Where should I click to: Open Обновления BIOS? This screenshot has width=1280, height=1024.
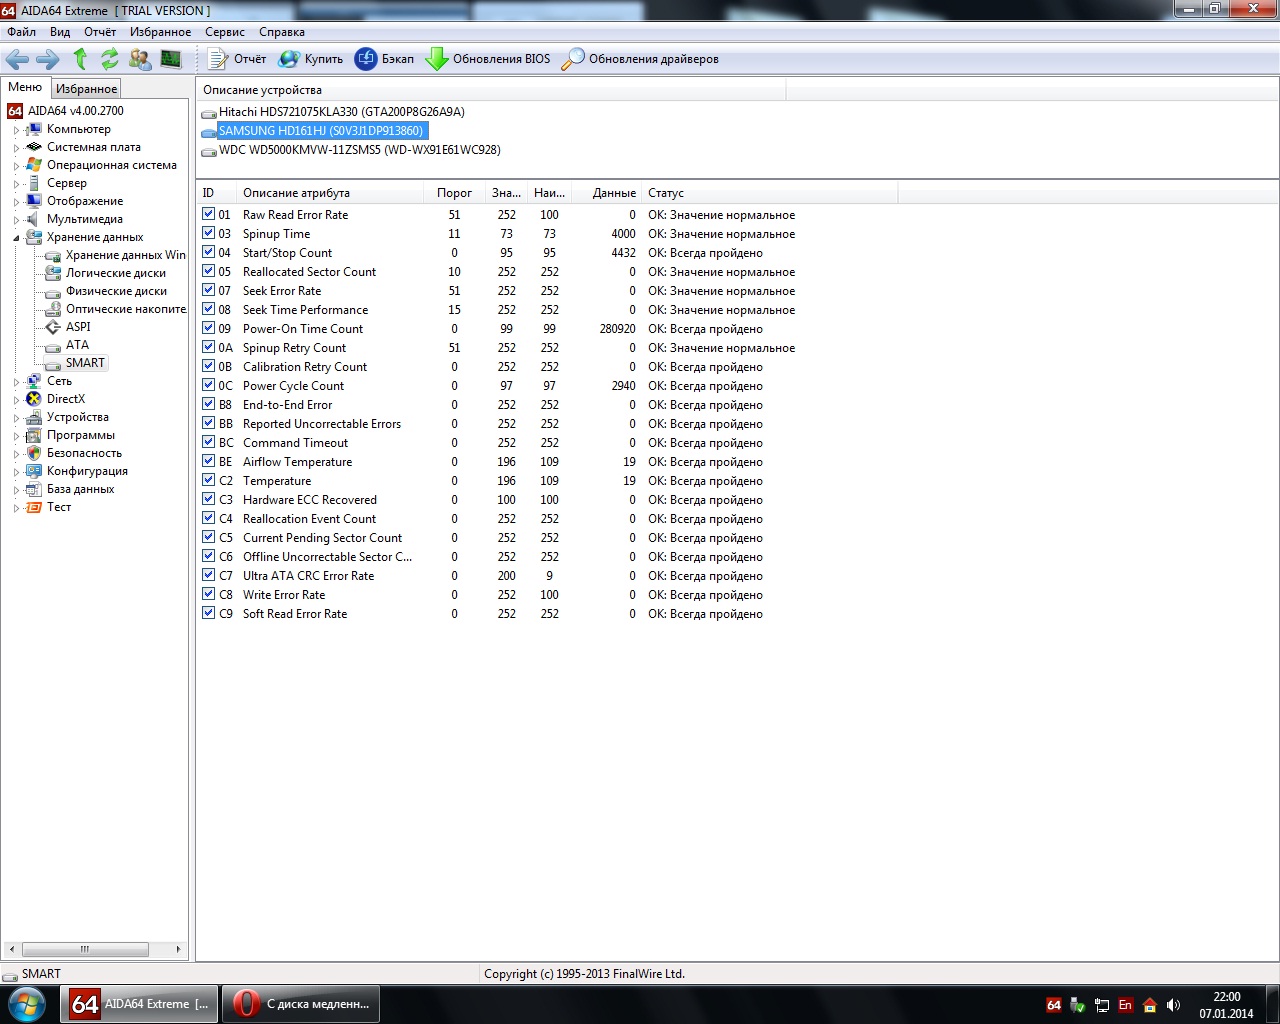point(488,59)
